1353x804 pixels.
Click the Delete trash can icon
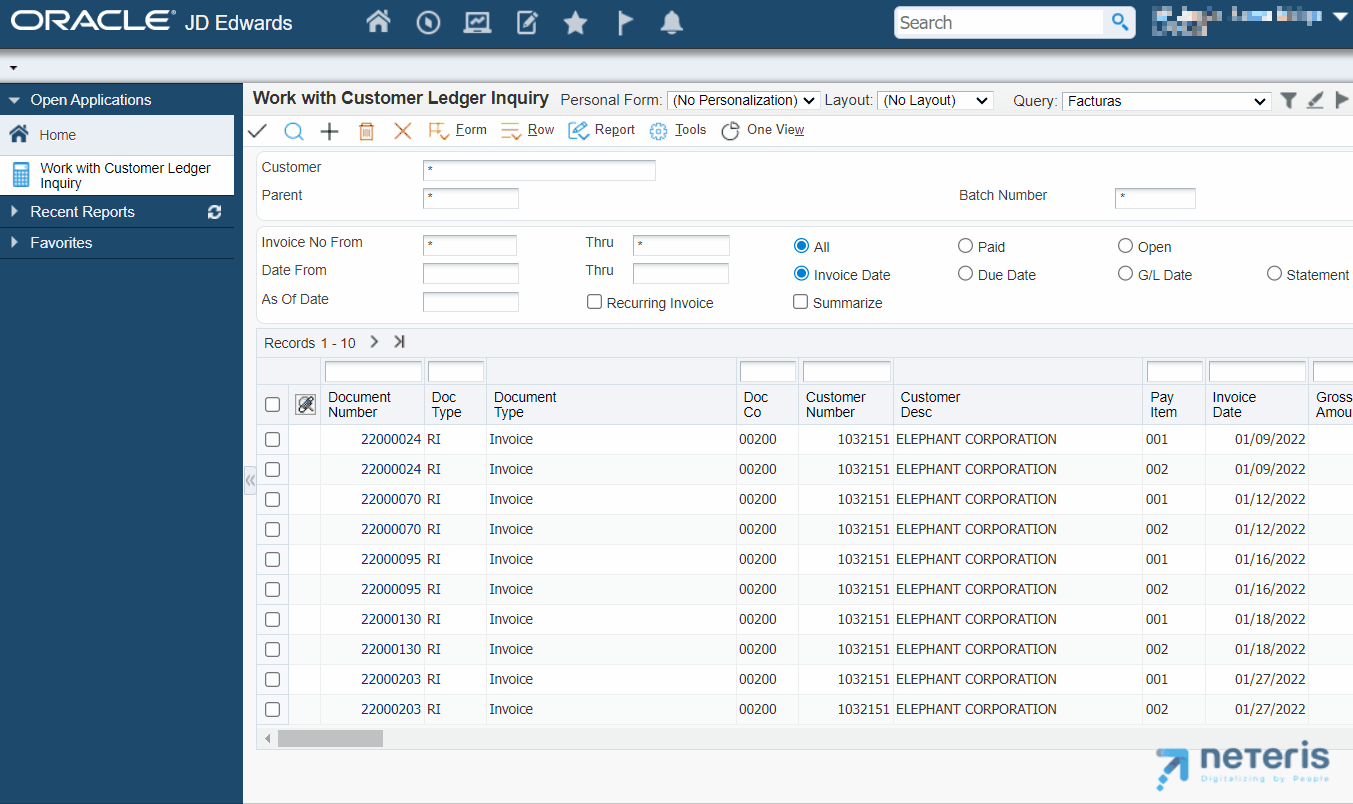(x=366, y=131)
